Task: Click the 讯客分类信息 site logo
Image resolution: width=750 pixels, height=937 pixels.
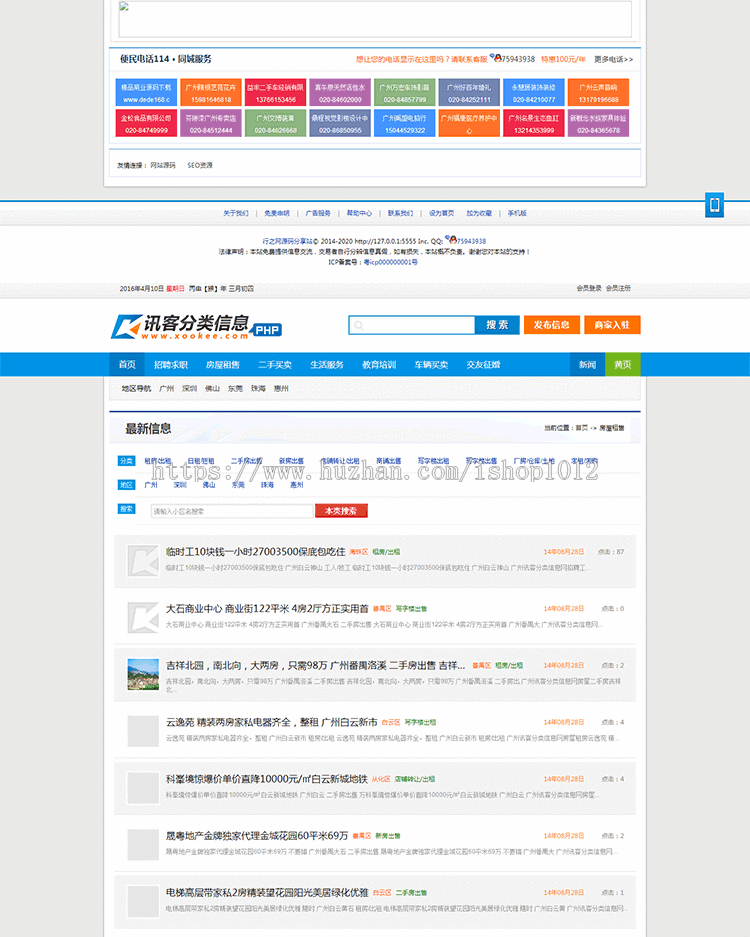Action: coord(196,327)
